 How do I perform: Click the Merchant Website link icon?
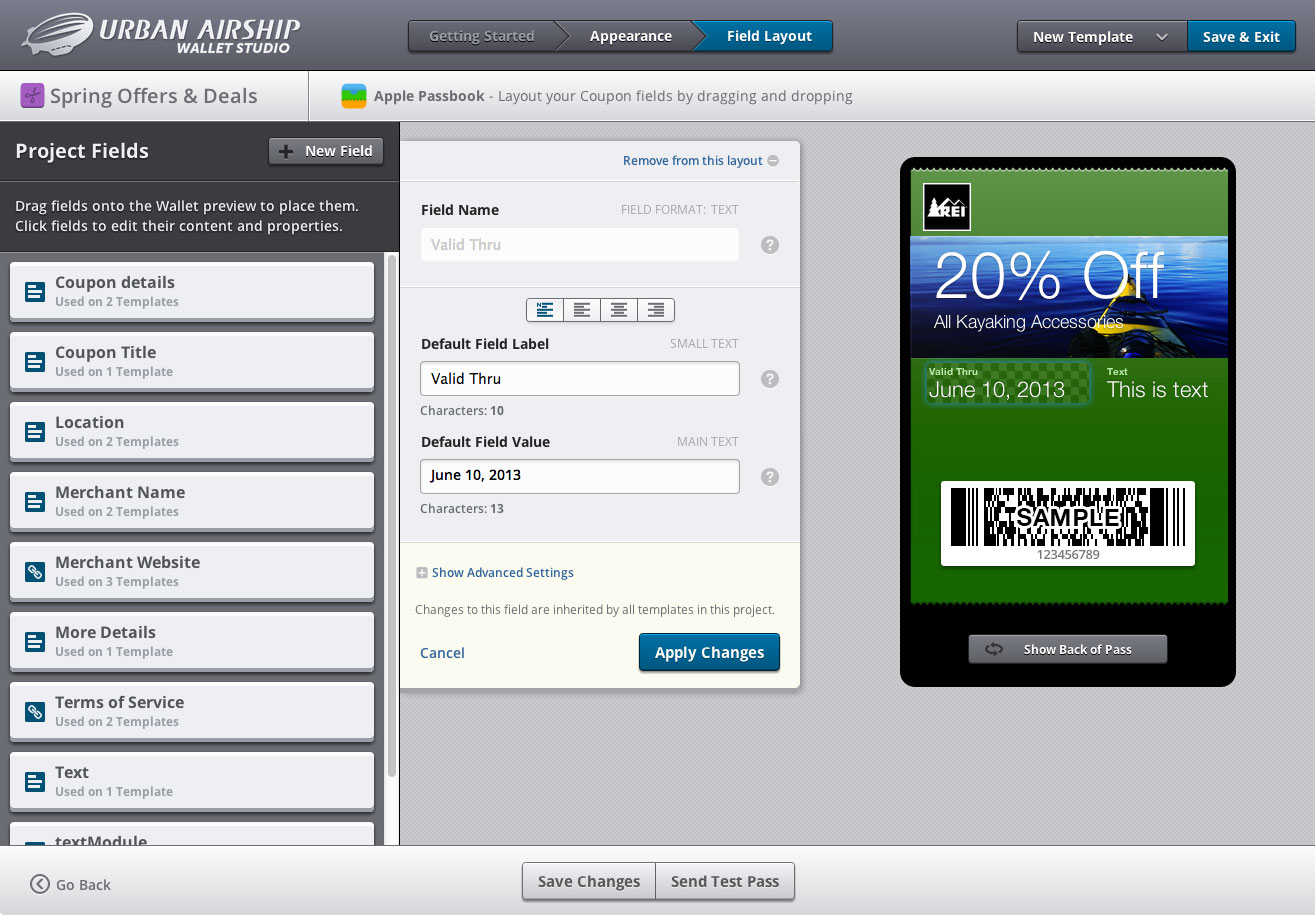(35, 572)
